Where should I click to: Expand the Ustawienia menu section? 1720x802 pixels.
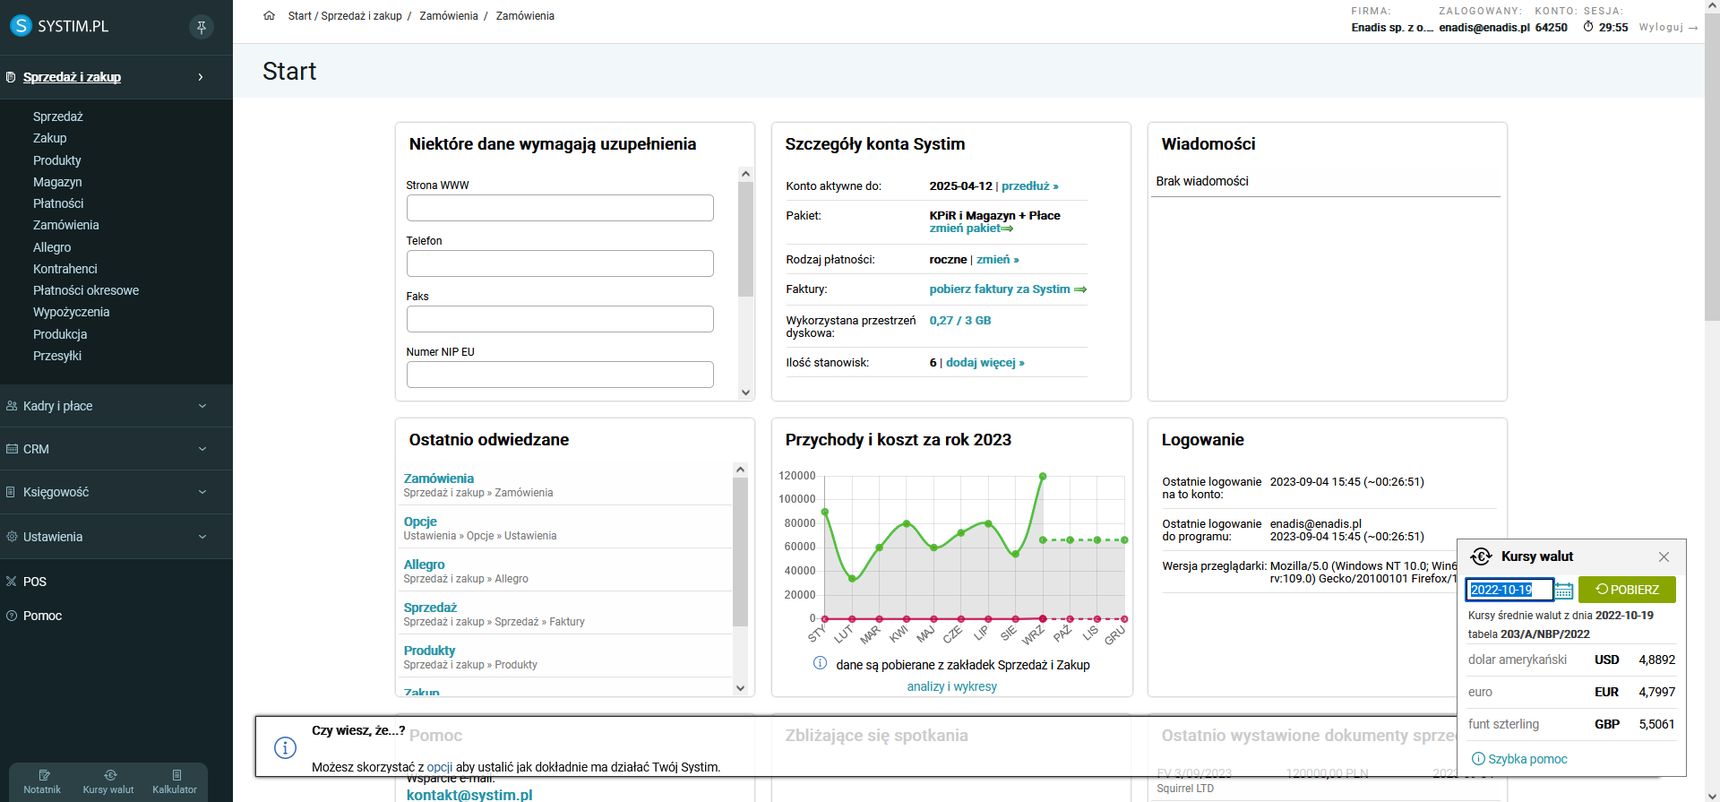[202, 537]
